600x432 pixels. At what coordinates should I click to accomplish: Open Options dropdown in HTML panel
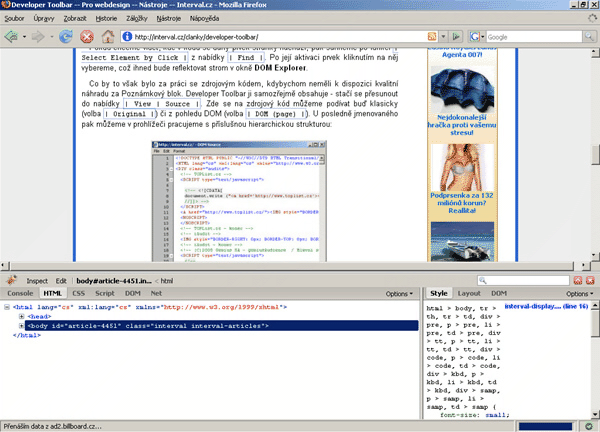tap(399, 293)
